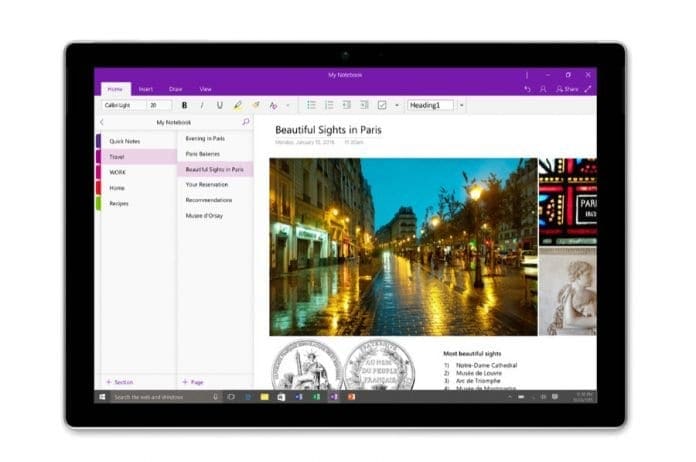This screenshot has width=696, height=462.
Task: Click the taskbar search box
Action: (x=166, y=397)
